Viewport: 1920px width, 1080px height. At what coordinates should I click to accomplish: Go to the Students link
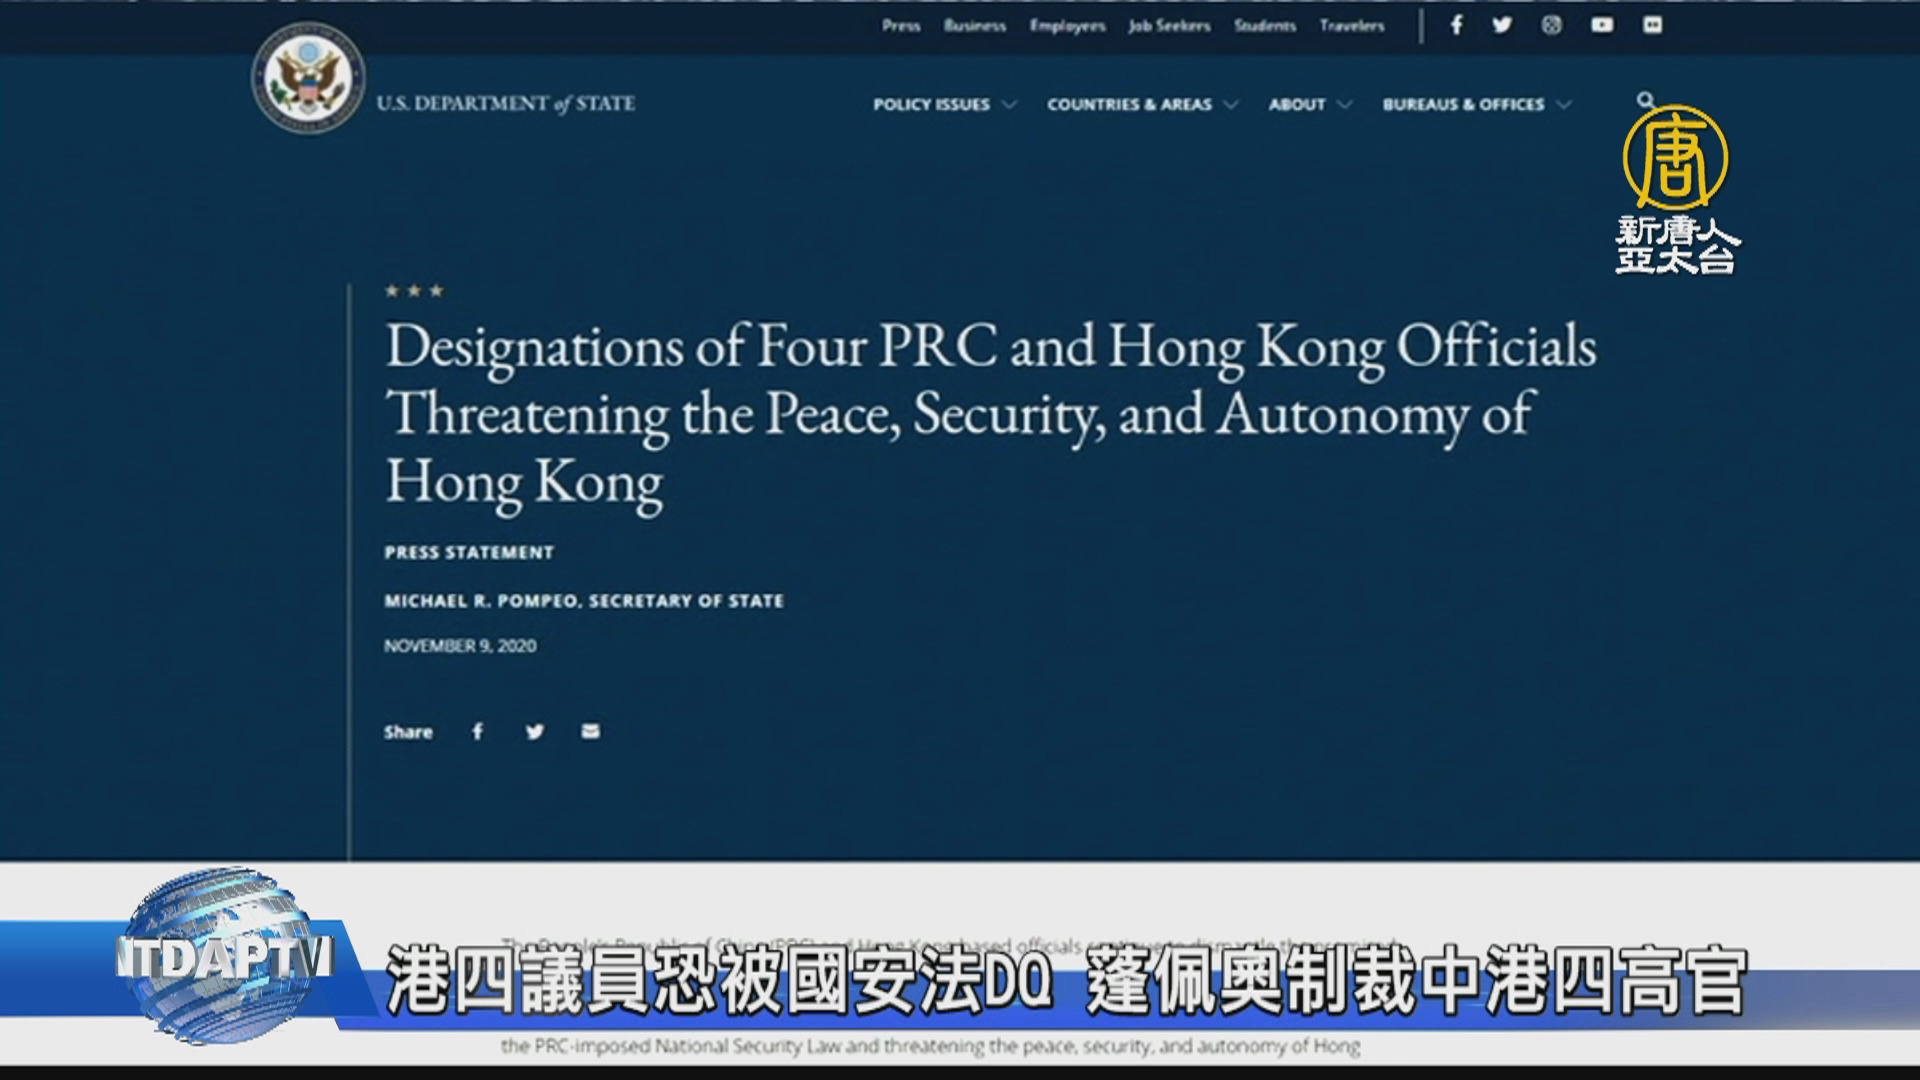pyautogui.click(x=1264, y=26)
